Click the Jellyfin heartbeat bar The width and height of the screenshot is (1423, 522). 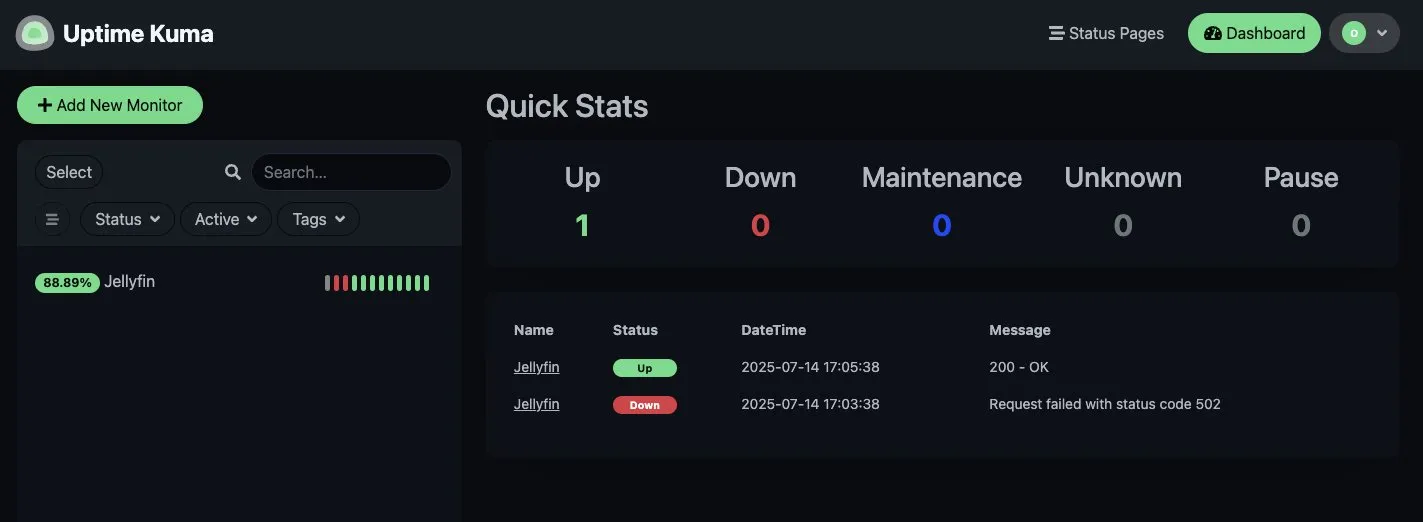pos(377,283)
